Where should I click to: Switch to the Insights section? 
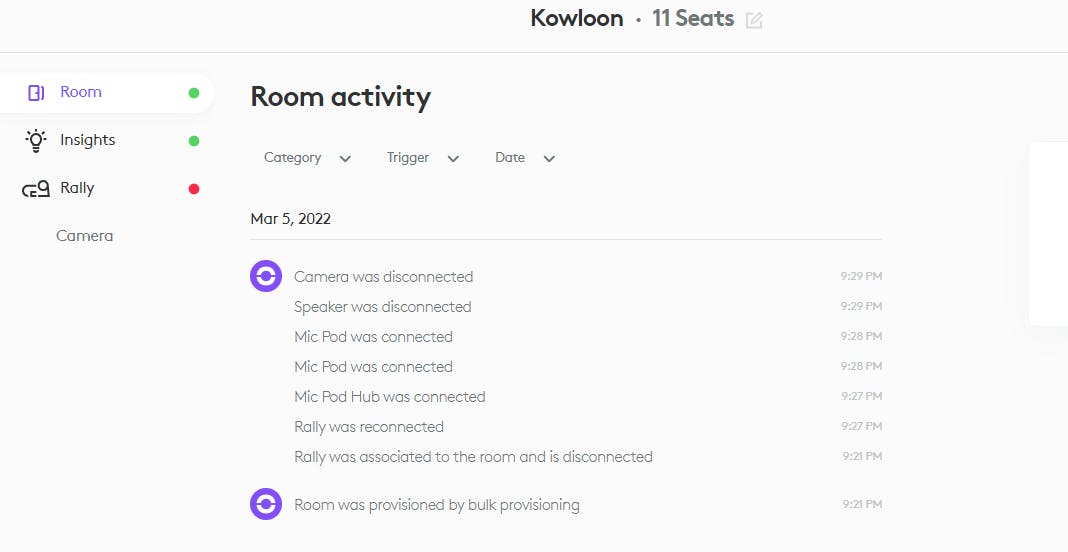pyautogui.click(x=88, y=140)
